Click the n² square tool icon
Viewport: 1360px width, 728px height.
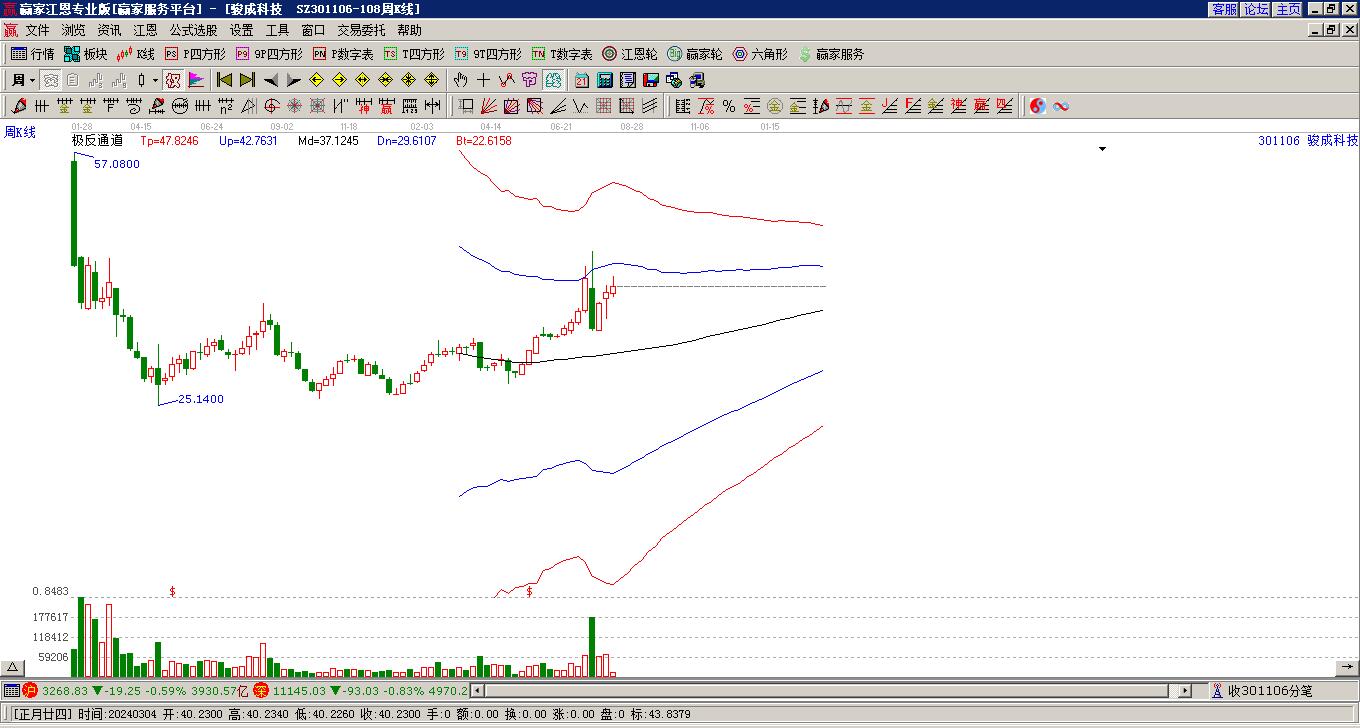[226, 106]
